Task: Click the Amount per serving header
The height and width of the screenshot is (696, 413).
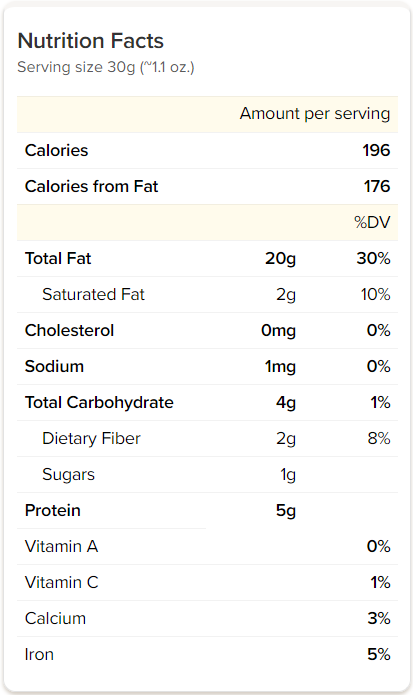Action: [x=315, y=114]
